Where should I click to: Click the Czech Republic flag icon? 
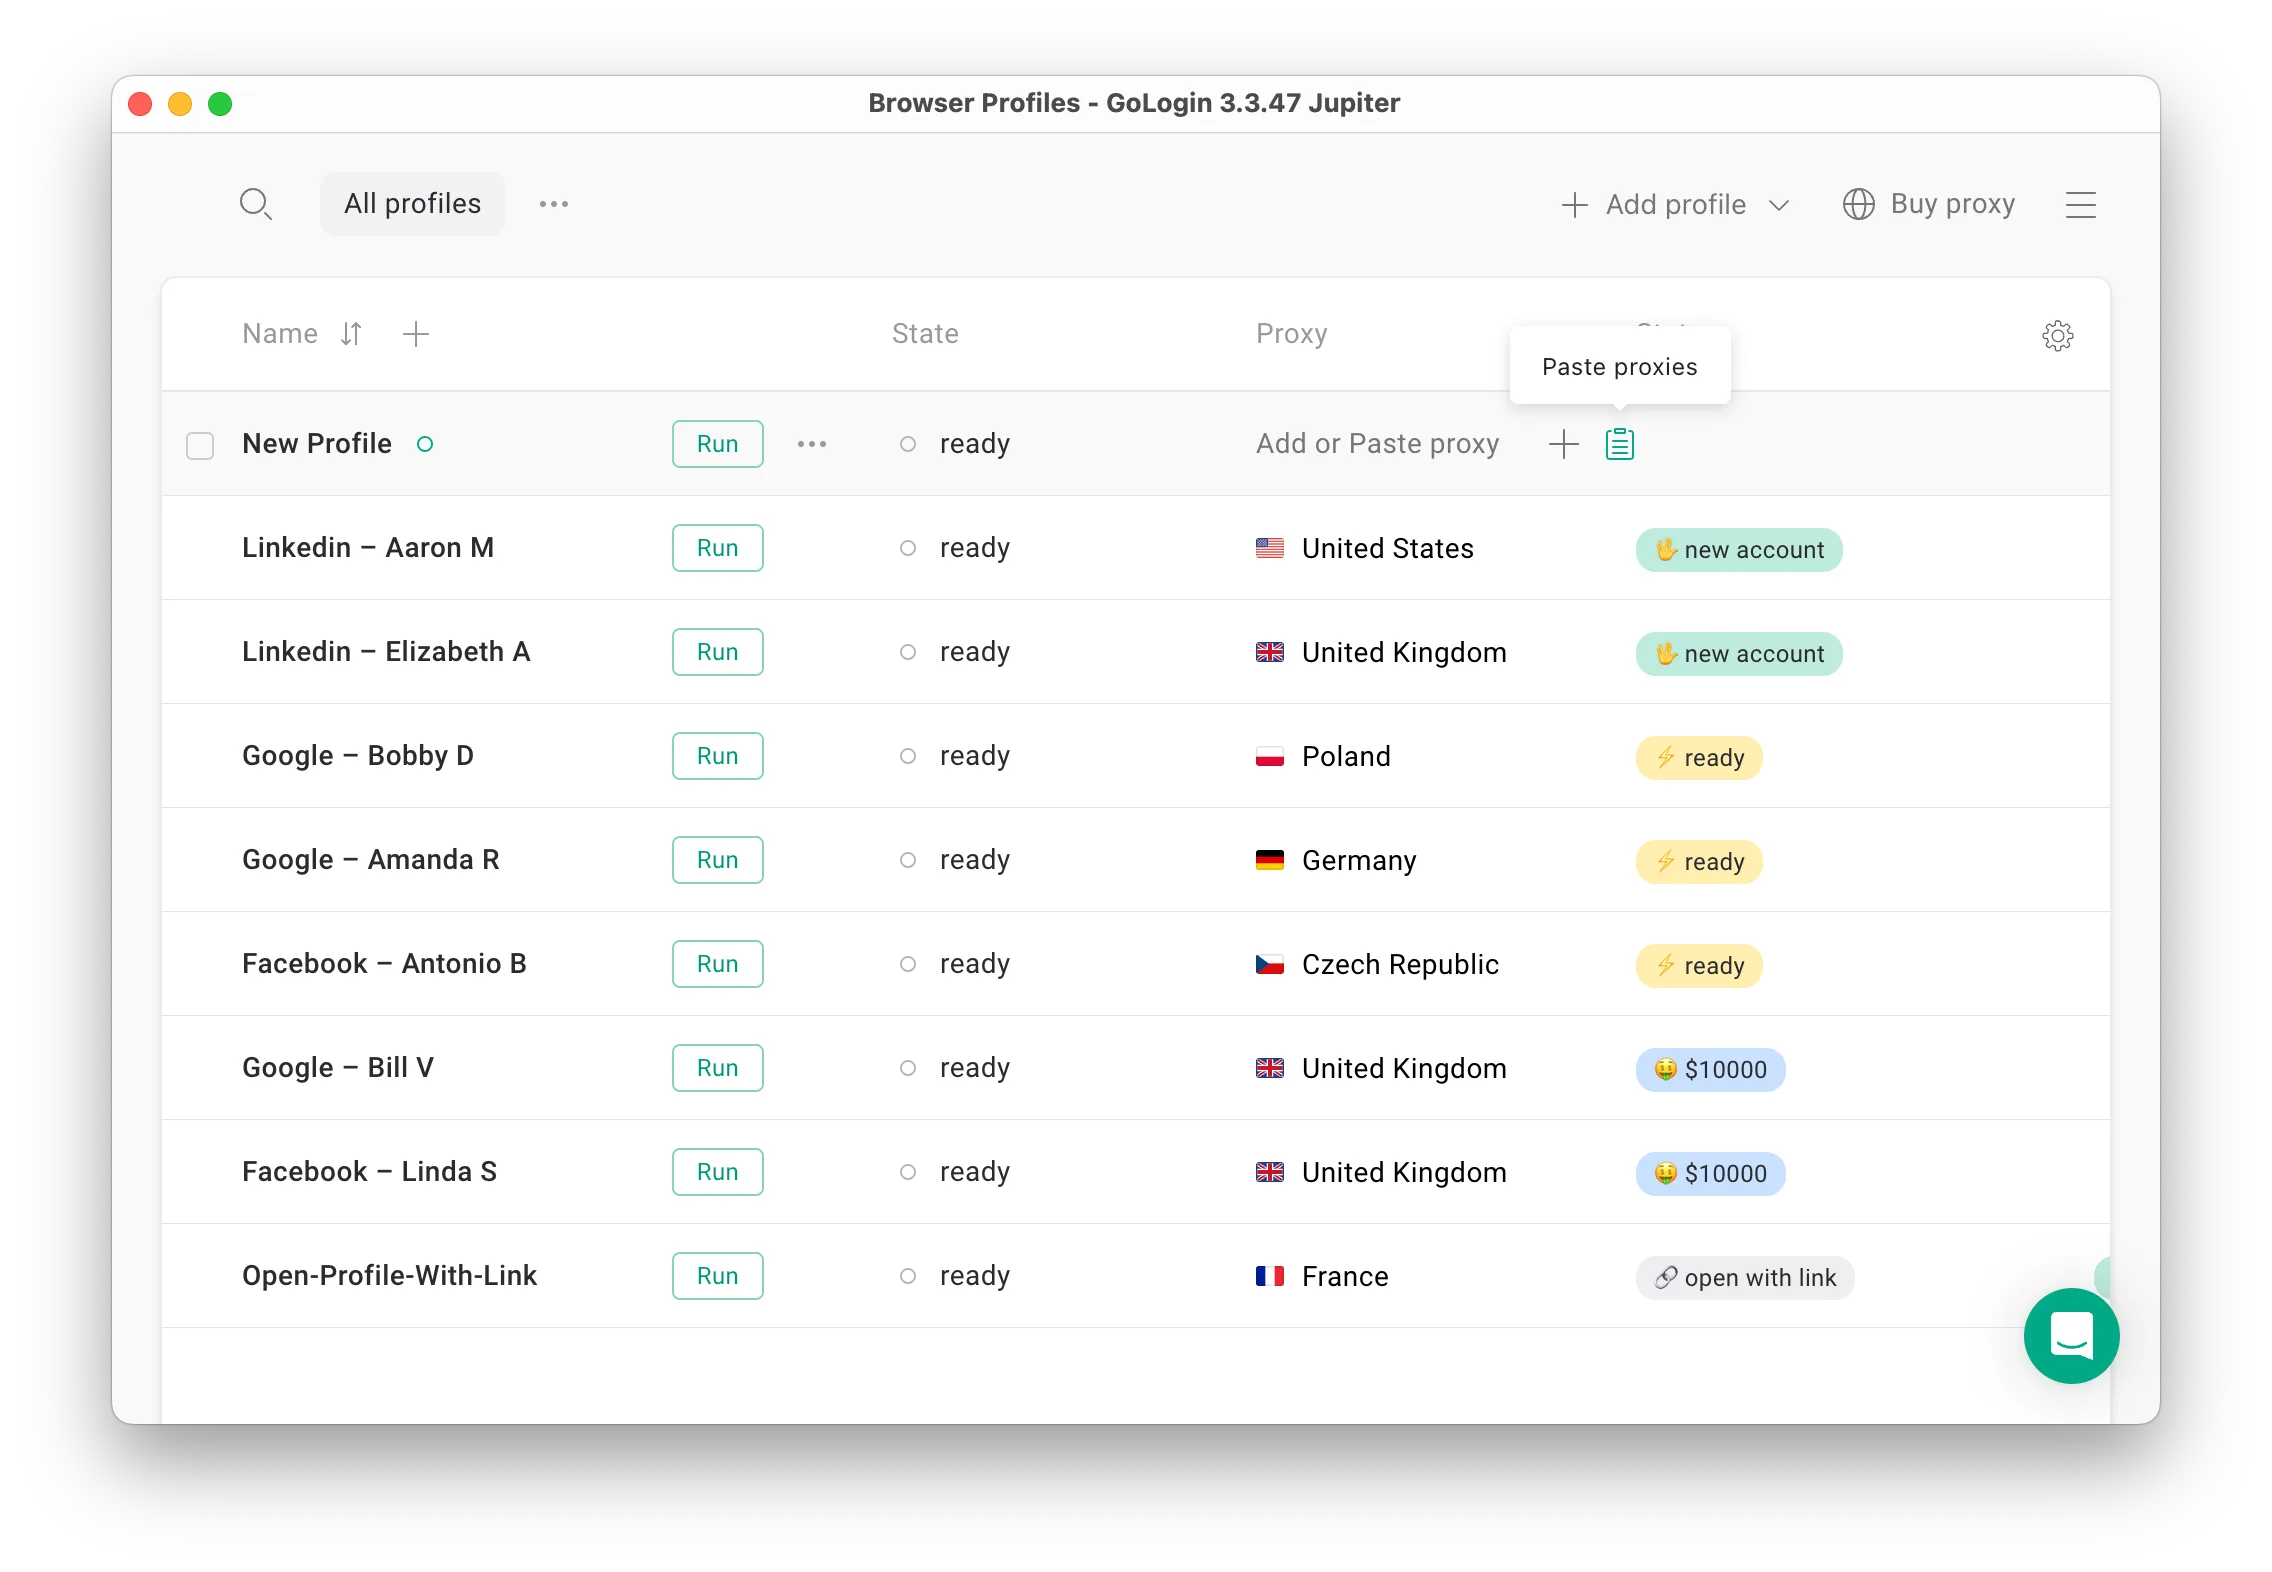click(1270, 964)
